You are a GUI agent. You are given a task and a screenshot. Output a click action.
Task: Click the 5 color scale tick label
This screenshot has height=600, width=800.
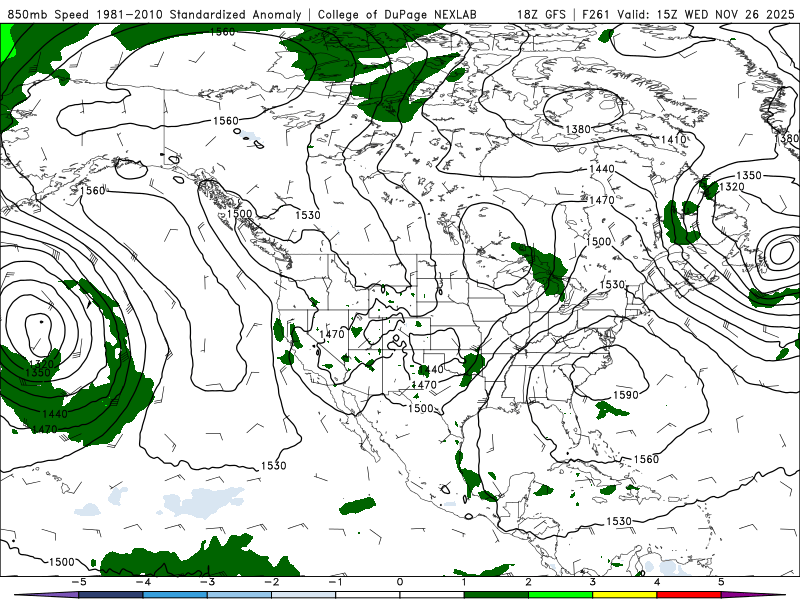721,582
